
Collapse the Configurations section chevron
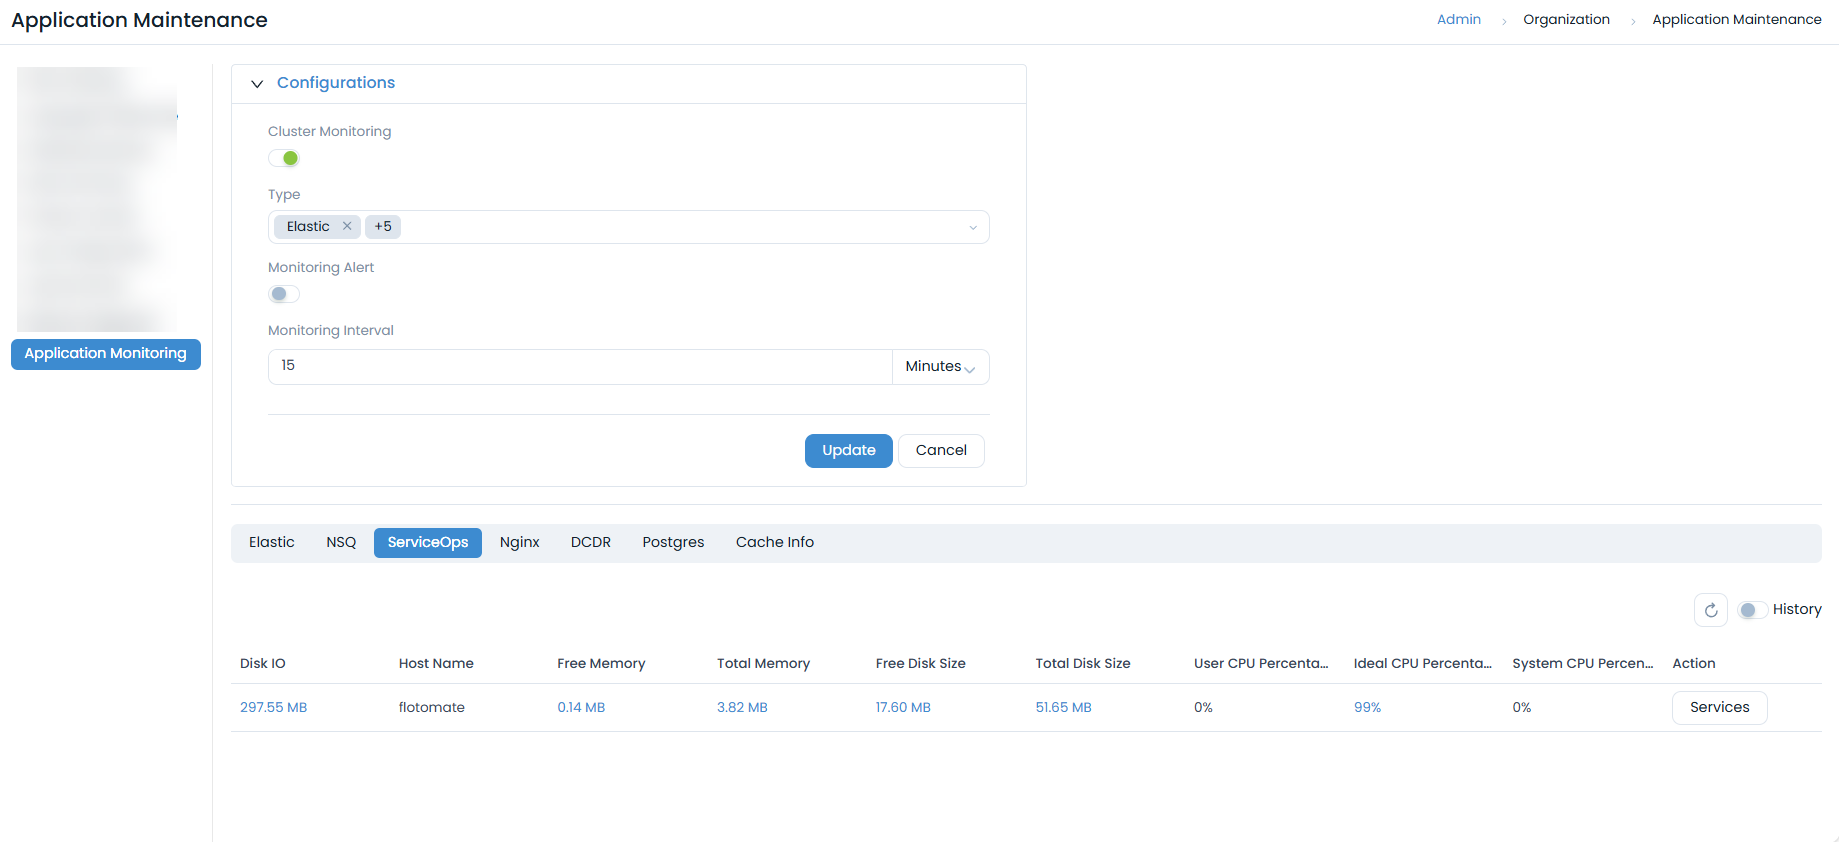(x=257, y=84)
